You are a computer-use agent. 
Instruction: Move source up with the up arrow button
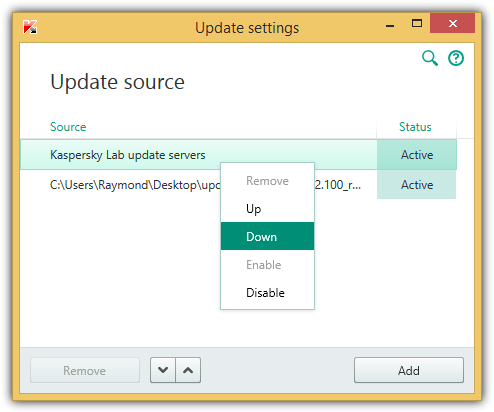[x=188, y=370]
